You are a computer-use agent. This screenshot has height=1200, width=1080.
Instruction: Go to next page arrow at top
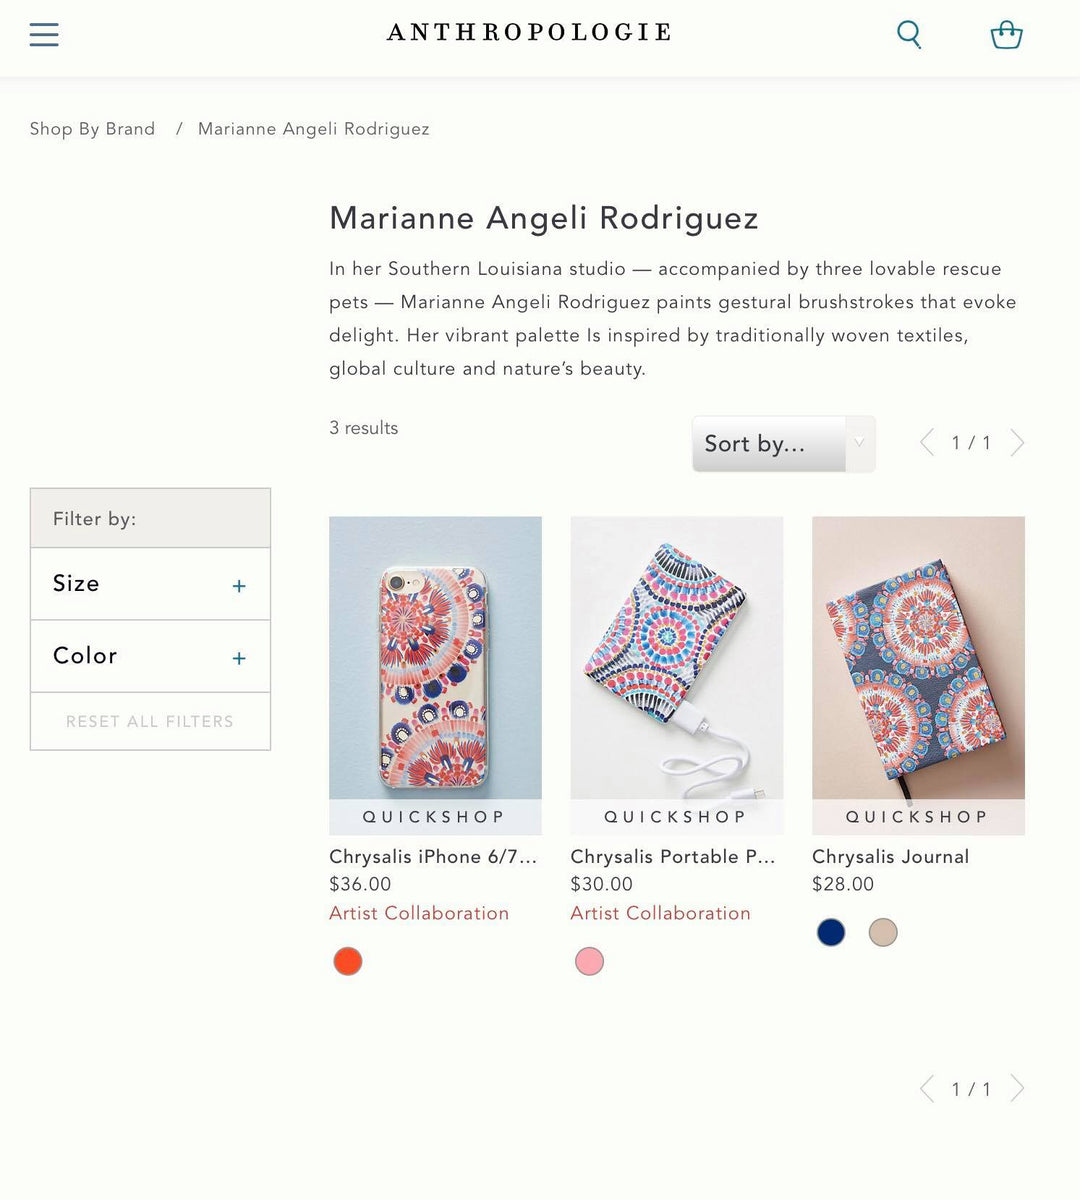1017,442
